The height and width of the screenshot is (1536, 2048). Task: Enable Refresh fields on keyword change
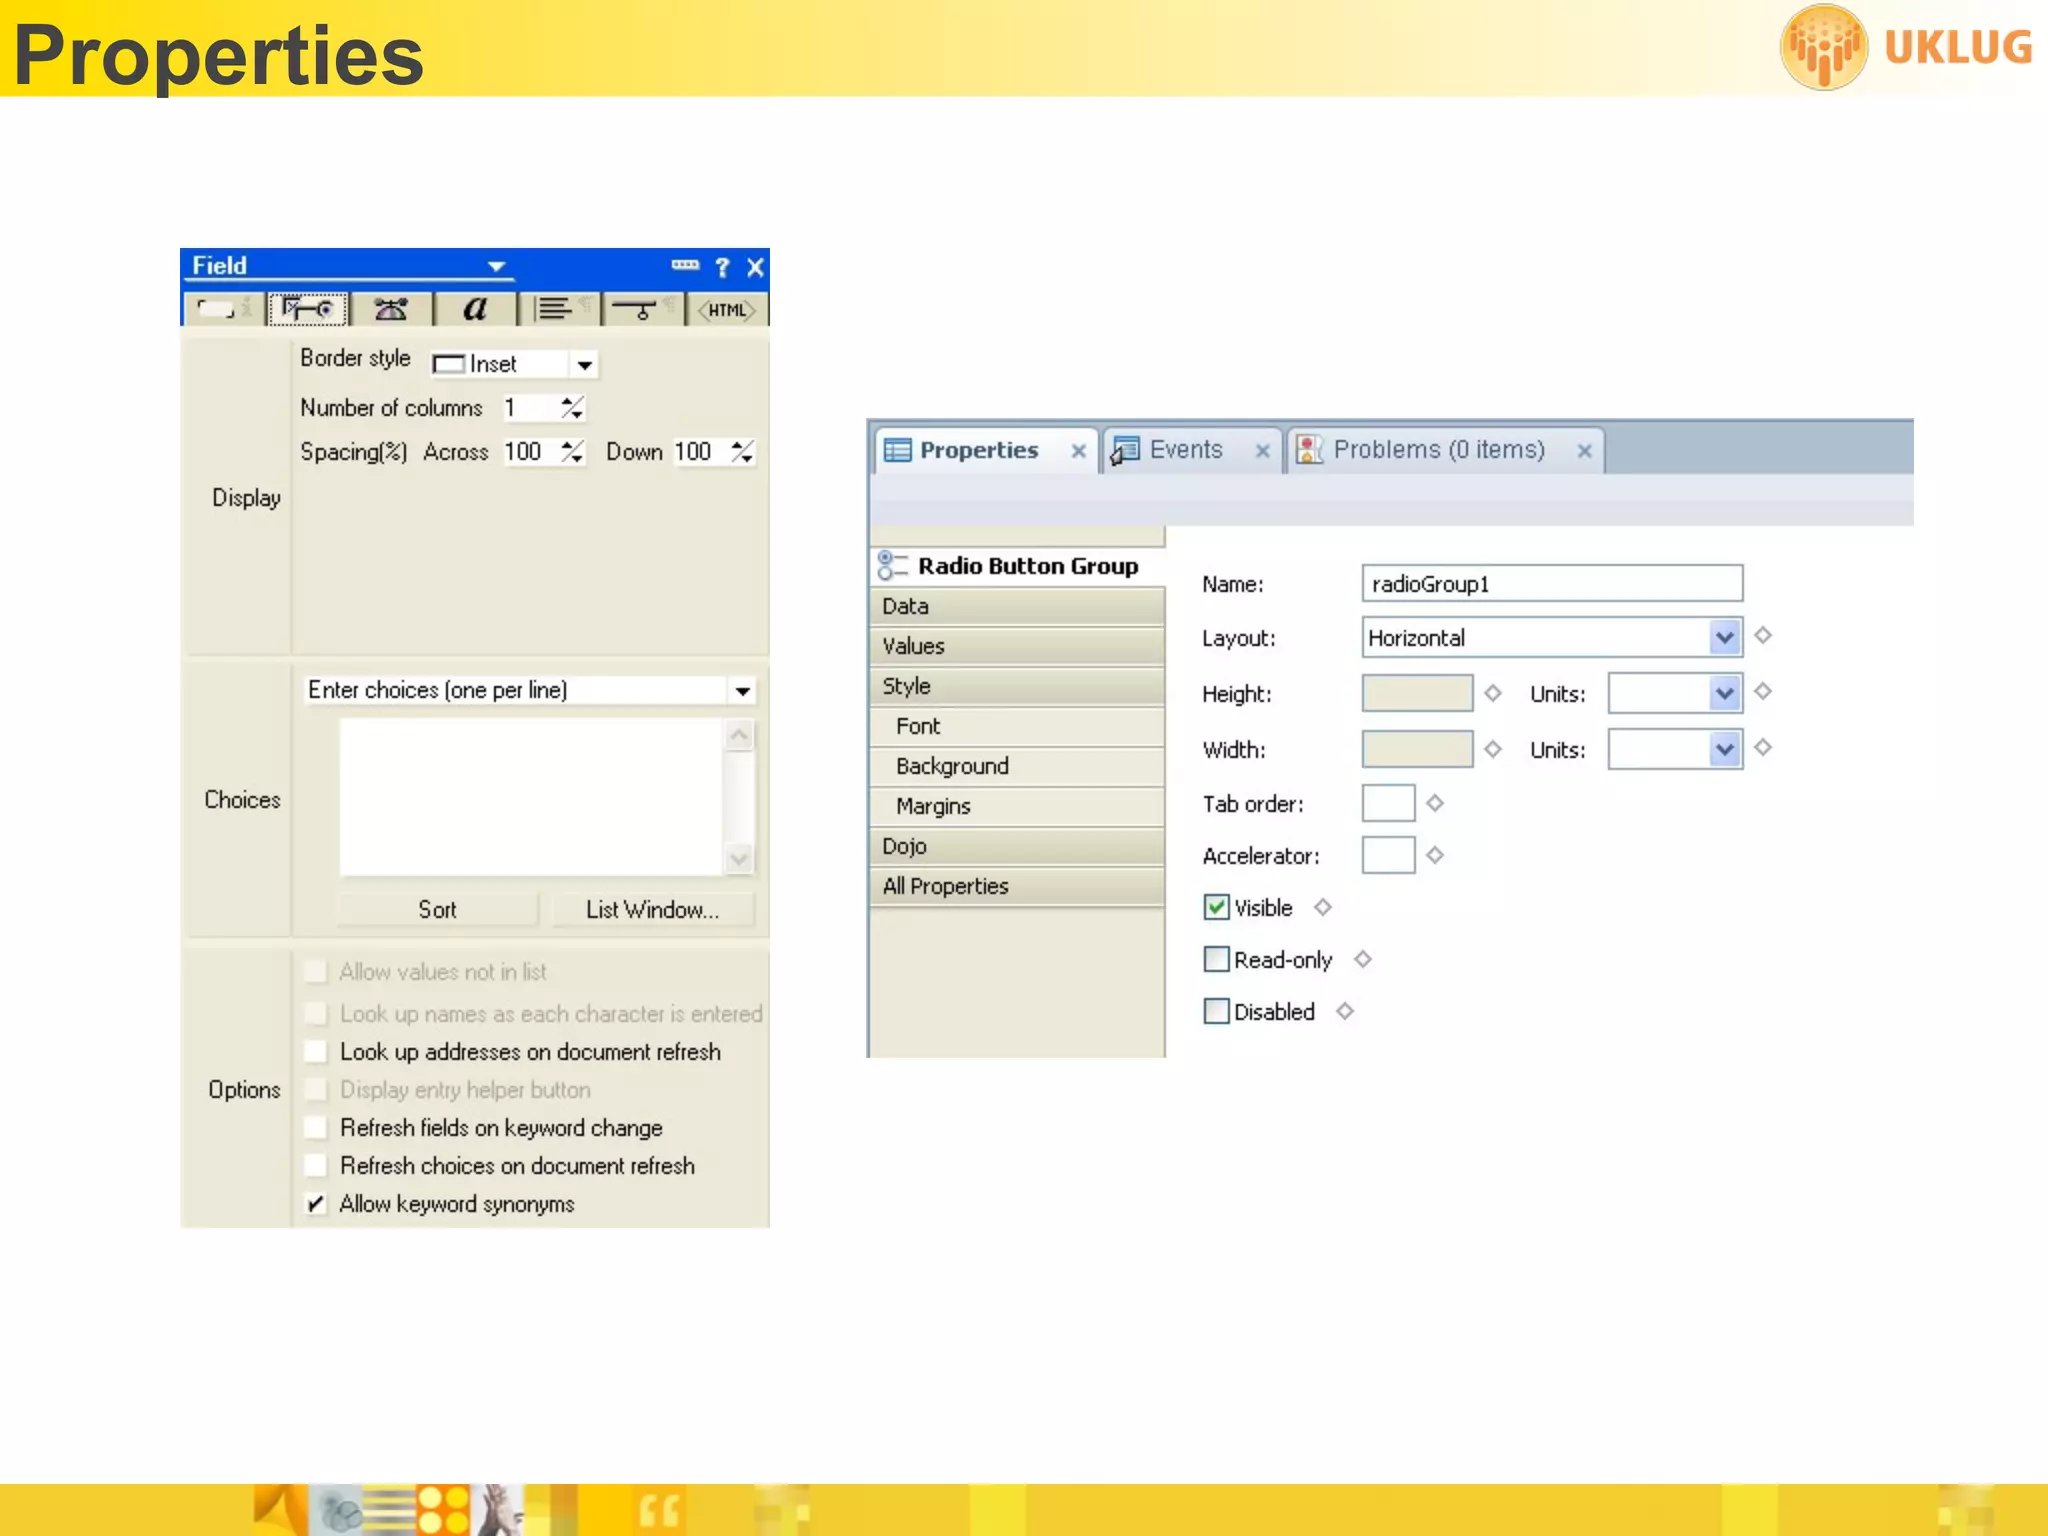click(x=316, y=1128)
